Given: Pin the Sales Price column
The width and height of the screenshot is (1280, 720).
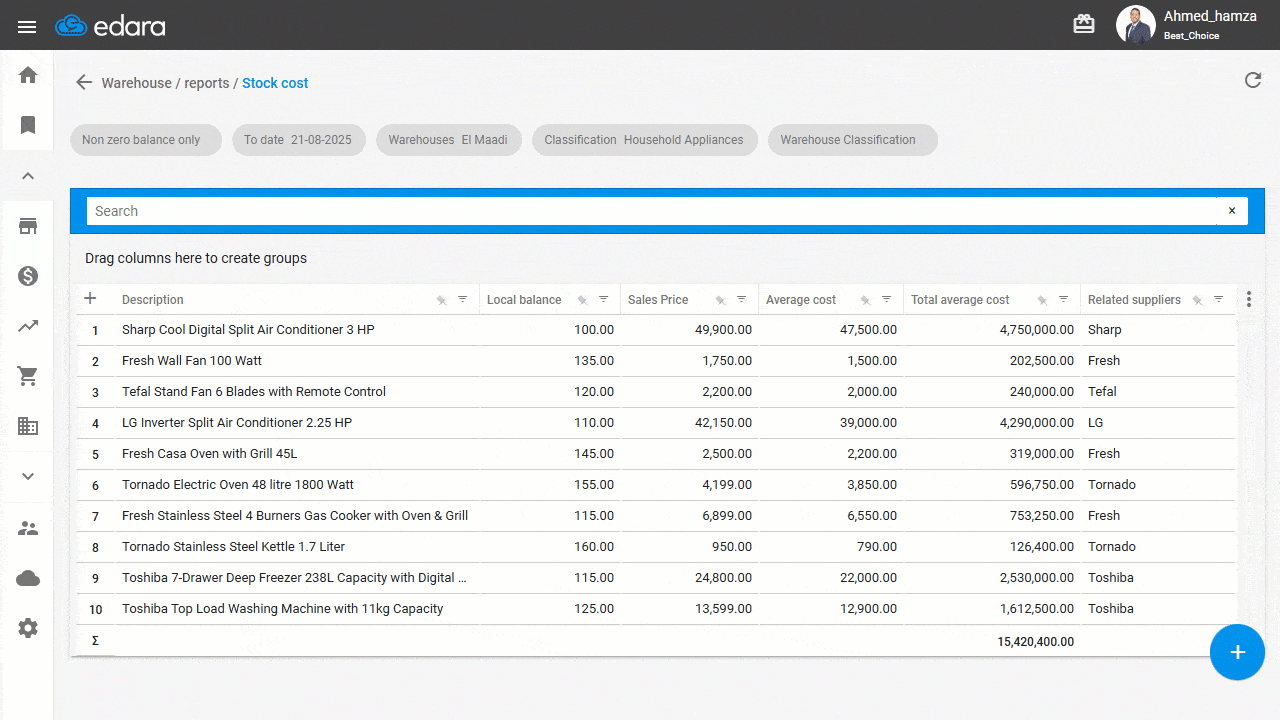Looking at the screenshot, I should point(720,300).
